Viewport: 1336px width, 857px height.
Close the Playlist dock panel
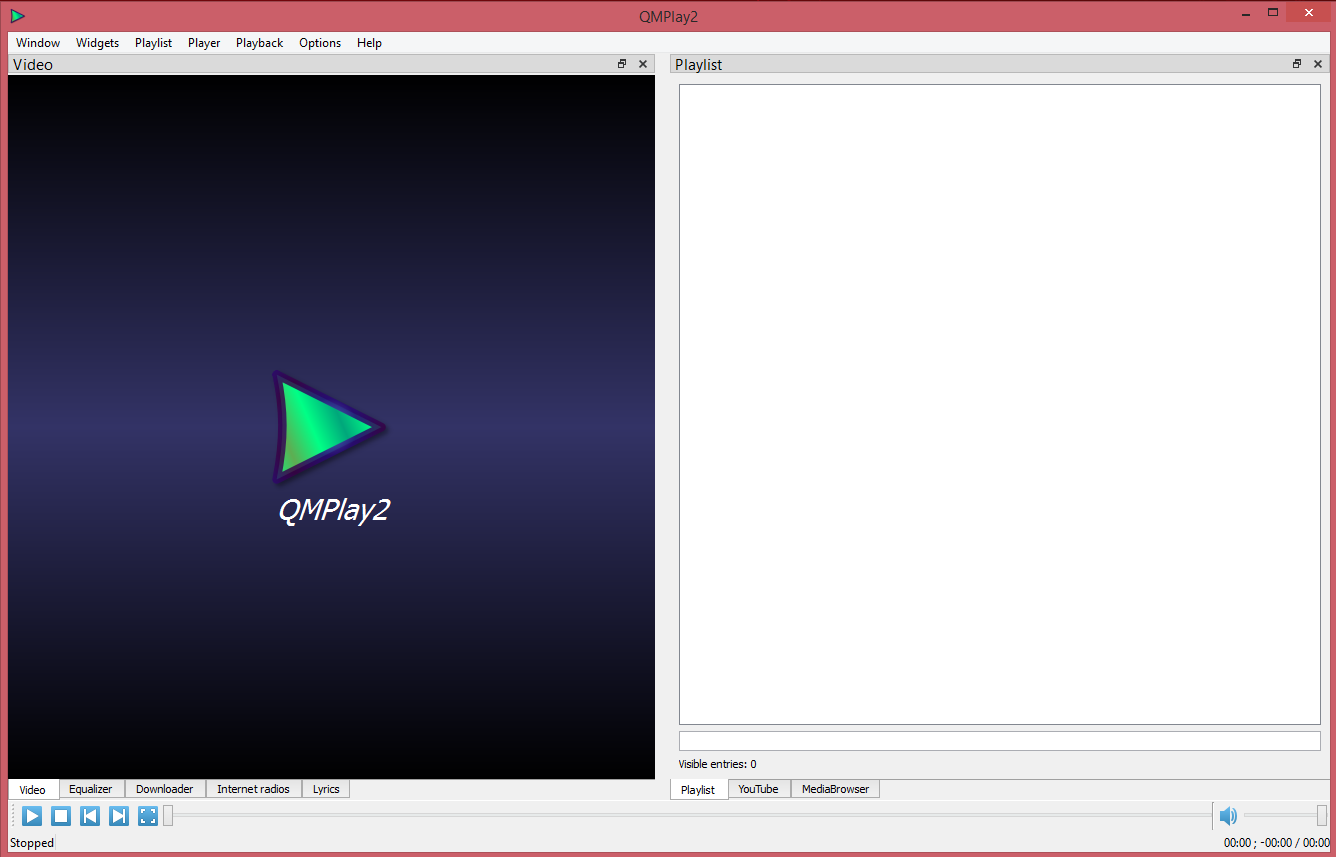pos(1318,64)
